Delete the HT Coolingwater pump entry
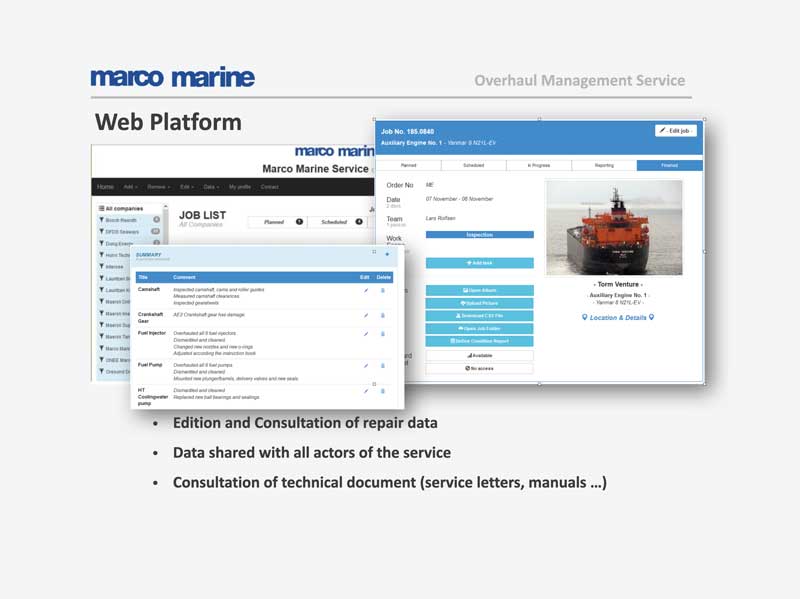Image resolution: width=800 pixels, height=599 pixels. 383,391
